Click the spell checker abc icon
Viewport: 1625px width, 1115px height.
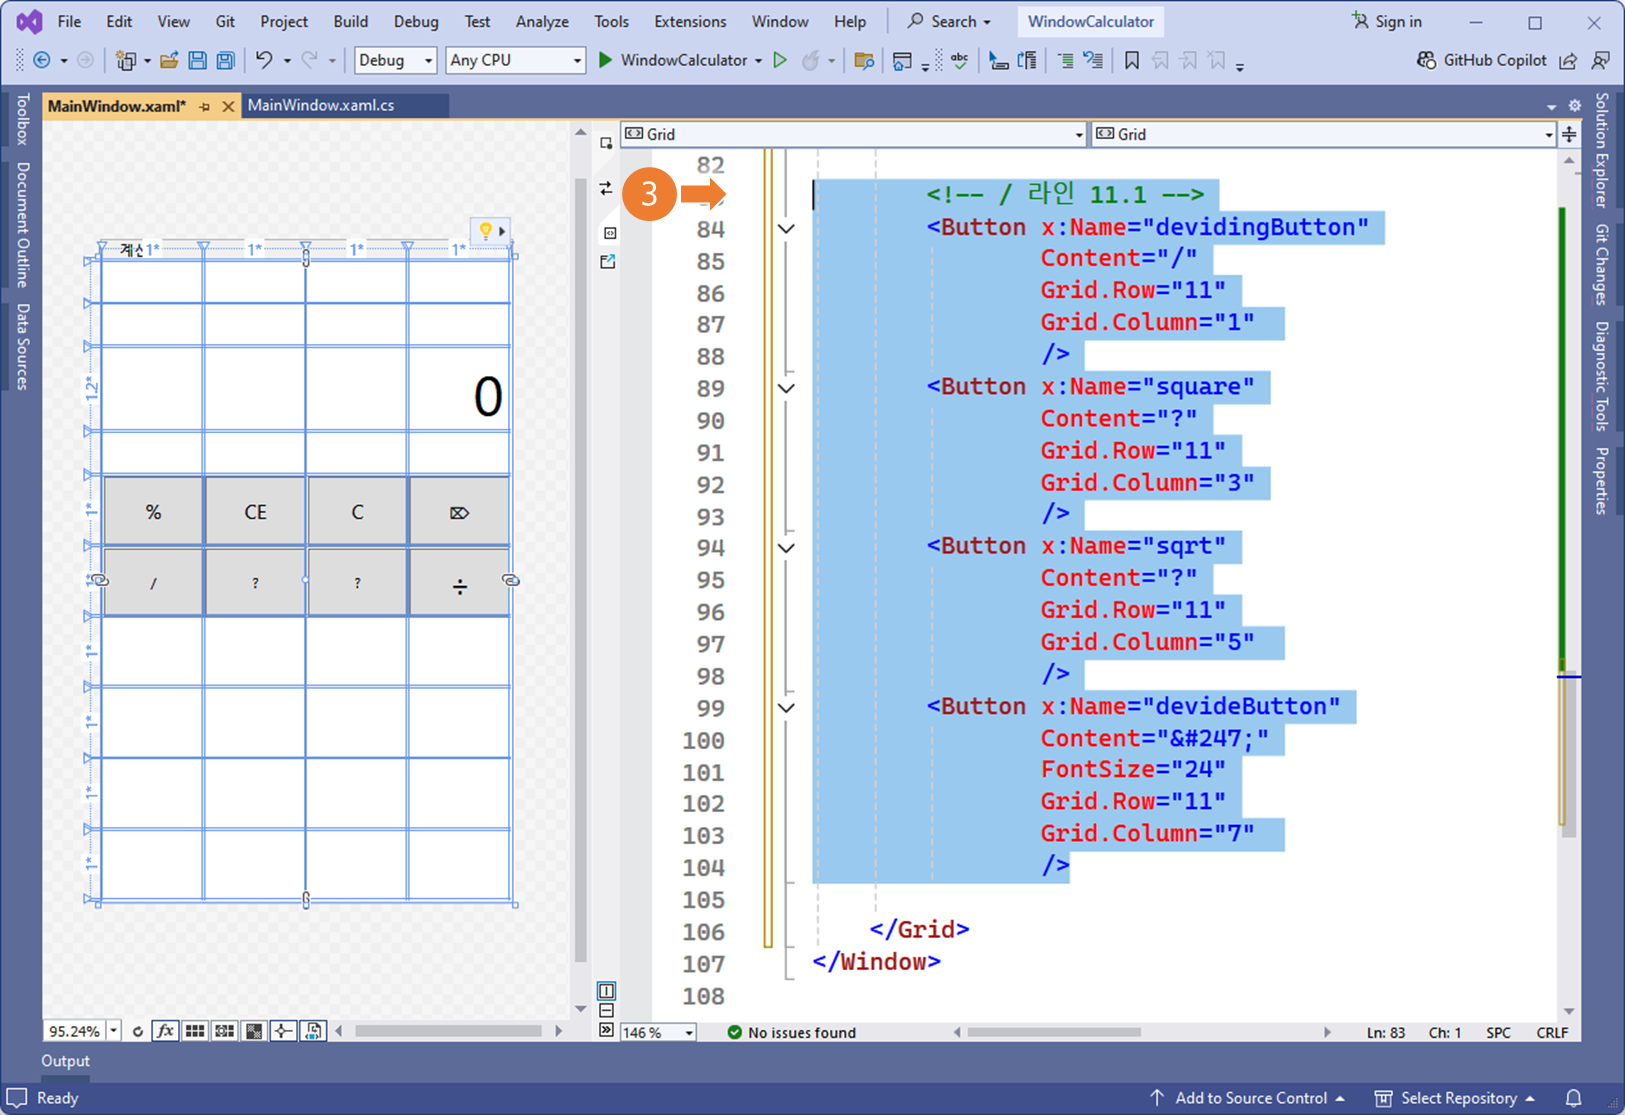pos(960,61)
